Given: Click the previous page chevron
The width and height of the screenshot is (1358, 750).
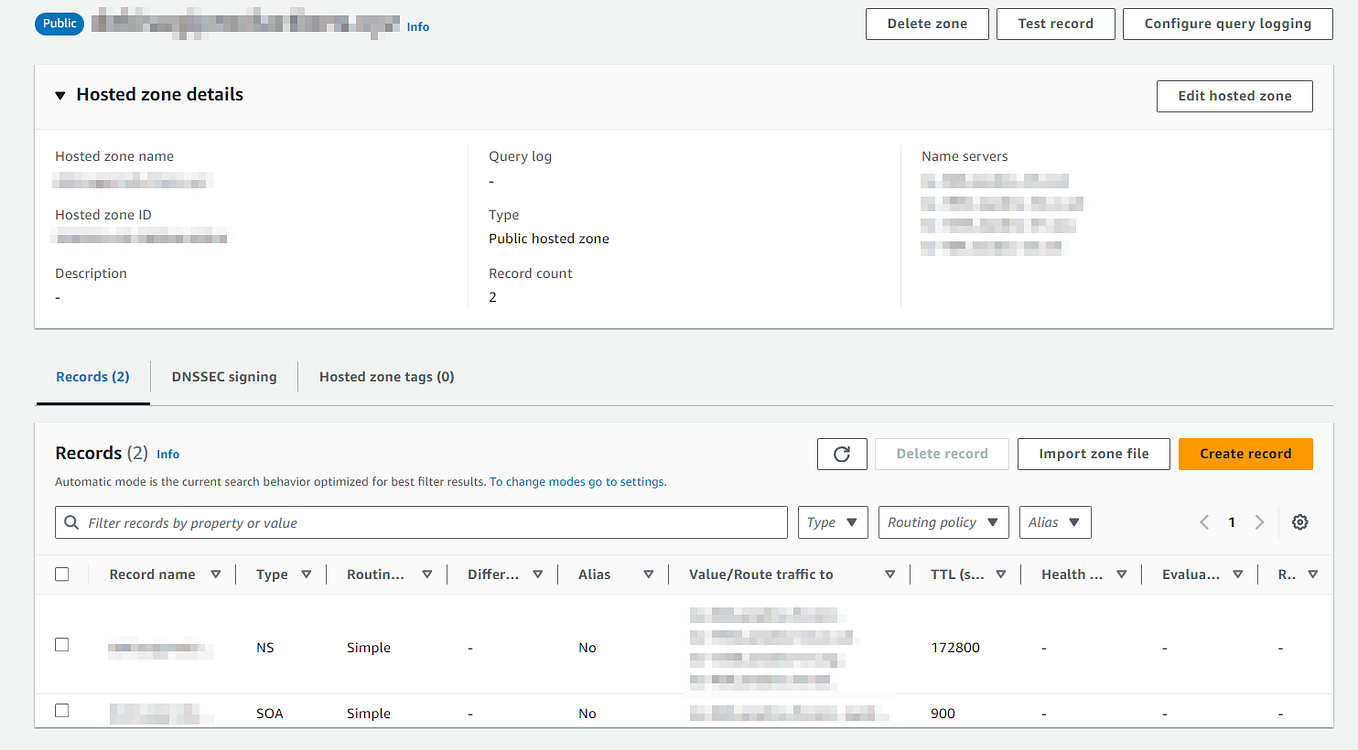Looking at the screenshot, I should click(x=1204, y=521).
